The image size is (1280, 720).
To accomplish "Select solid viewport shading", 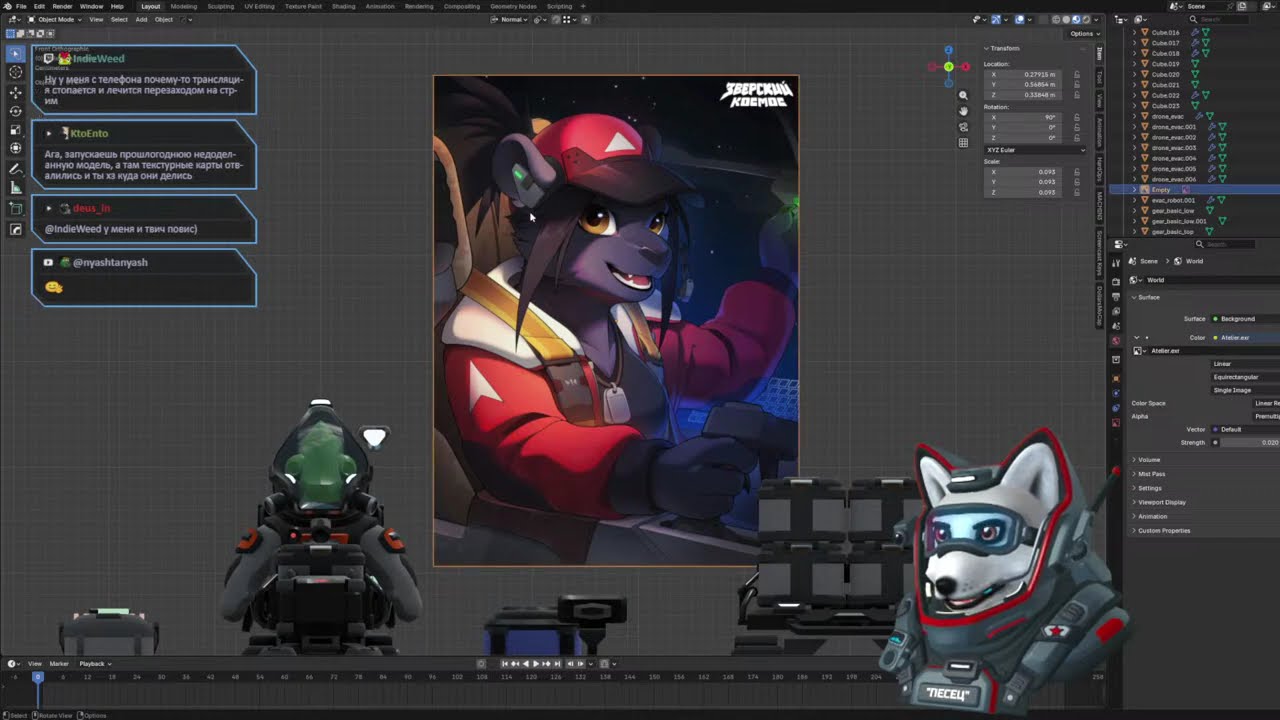I will coord(1067,19).
